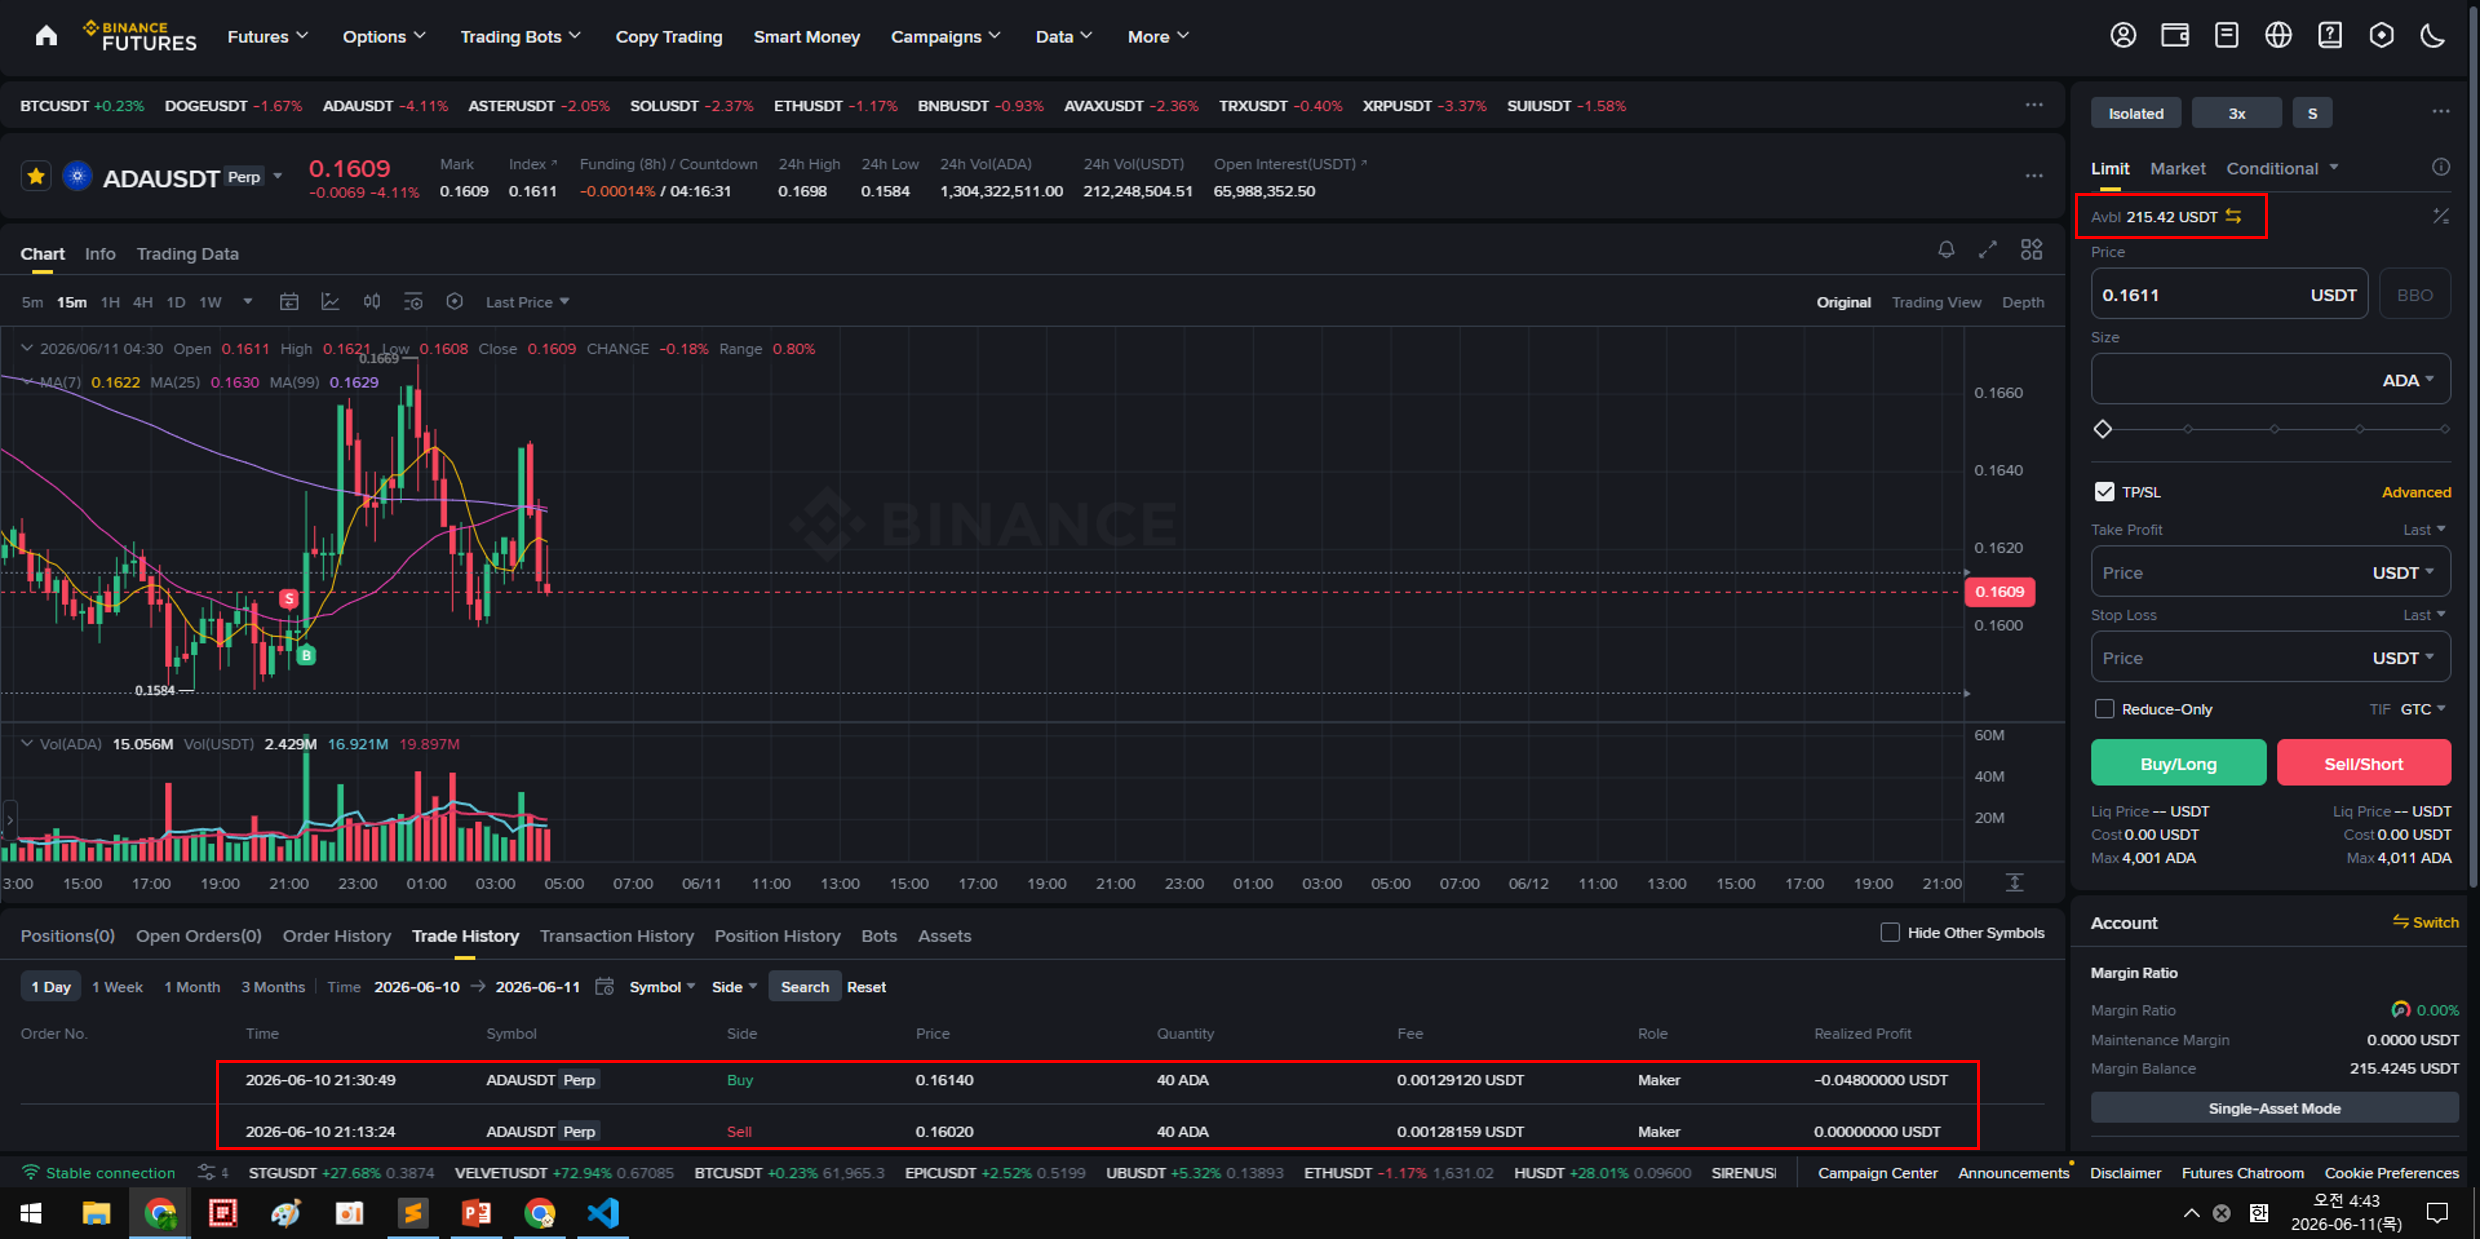Open order panel more options

pos(2441,112)
